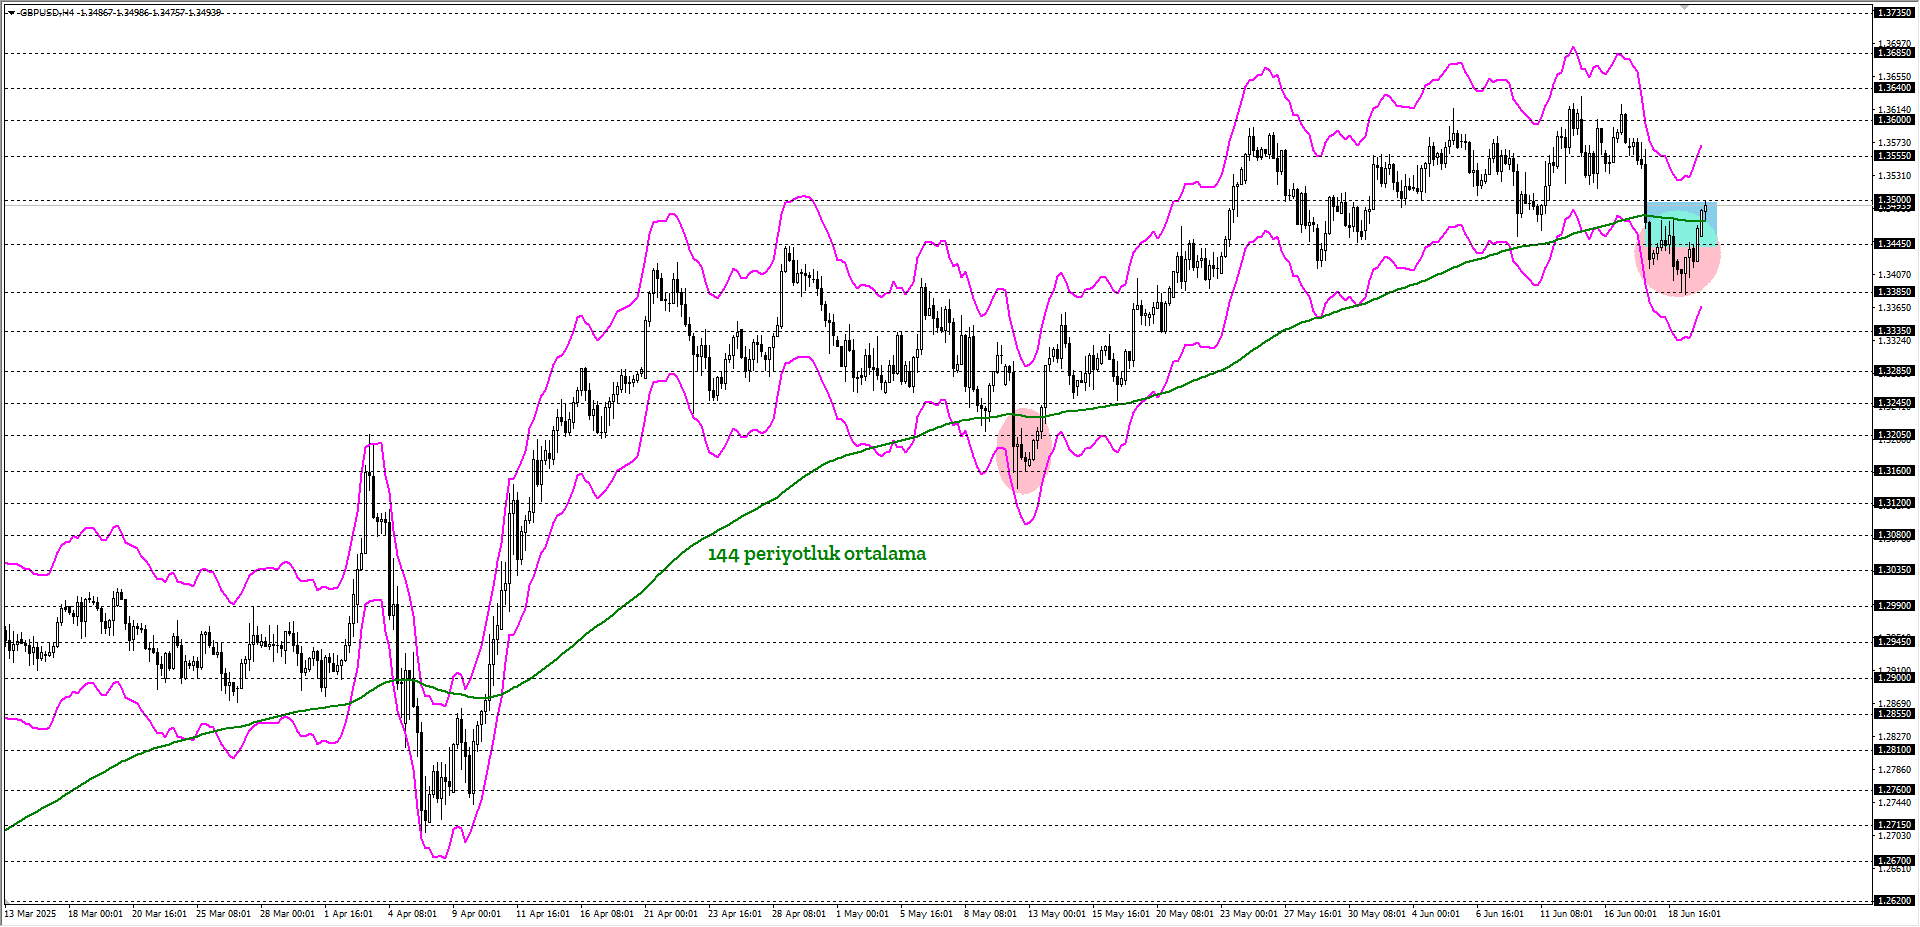This screenshot has width=1920, height=927.
Task: Click the '23 May 00:01' time label
Action: tap(1248, 914)
